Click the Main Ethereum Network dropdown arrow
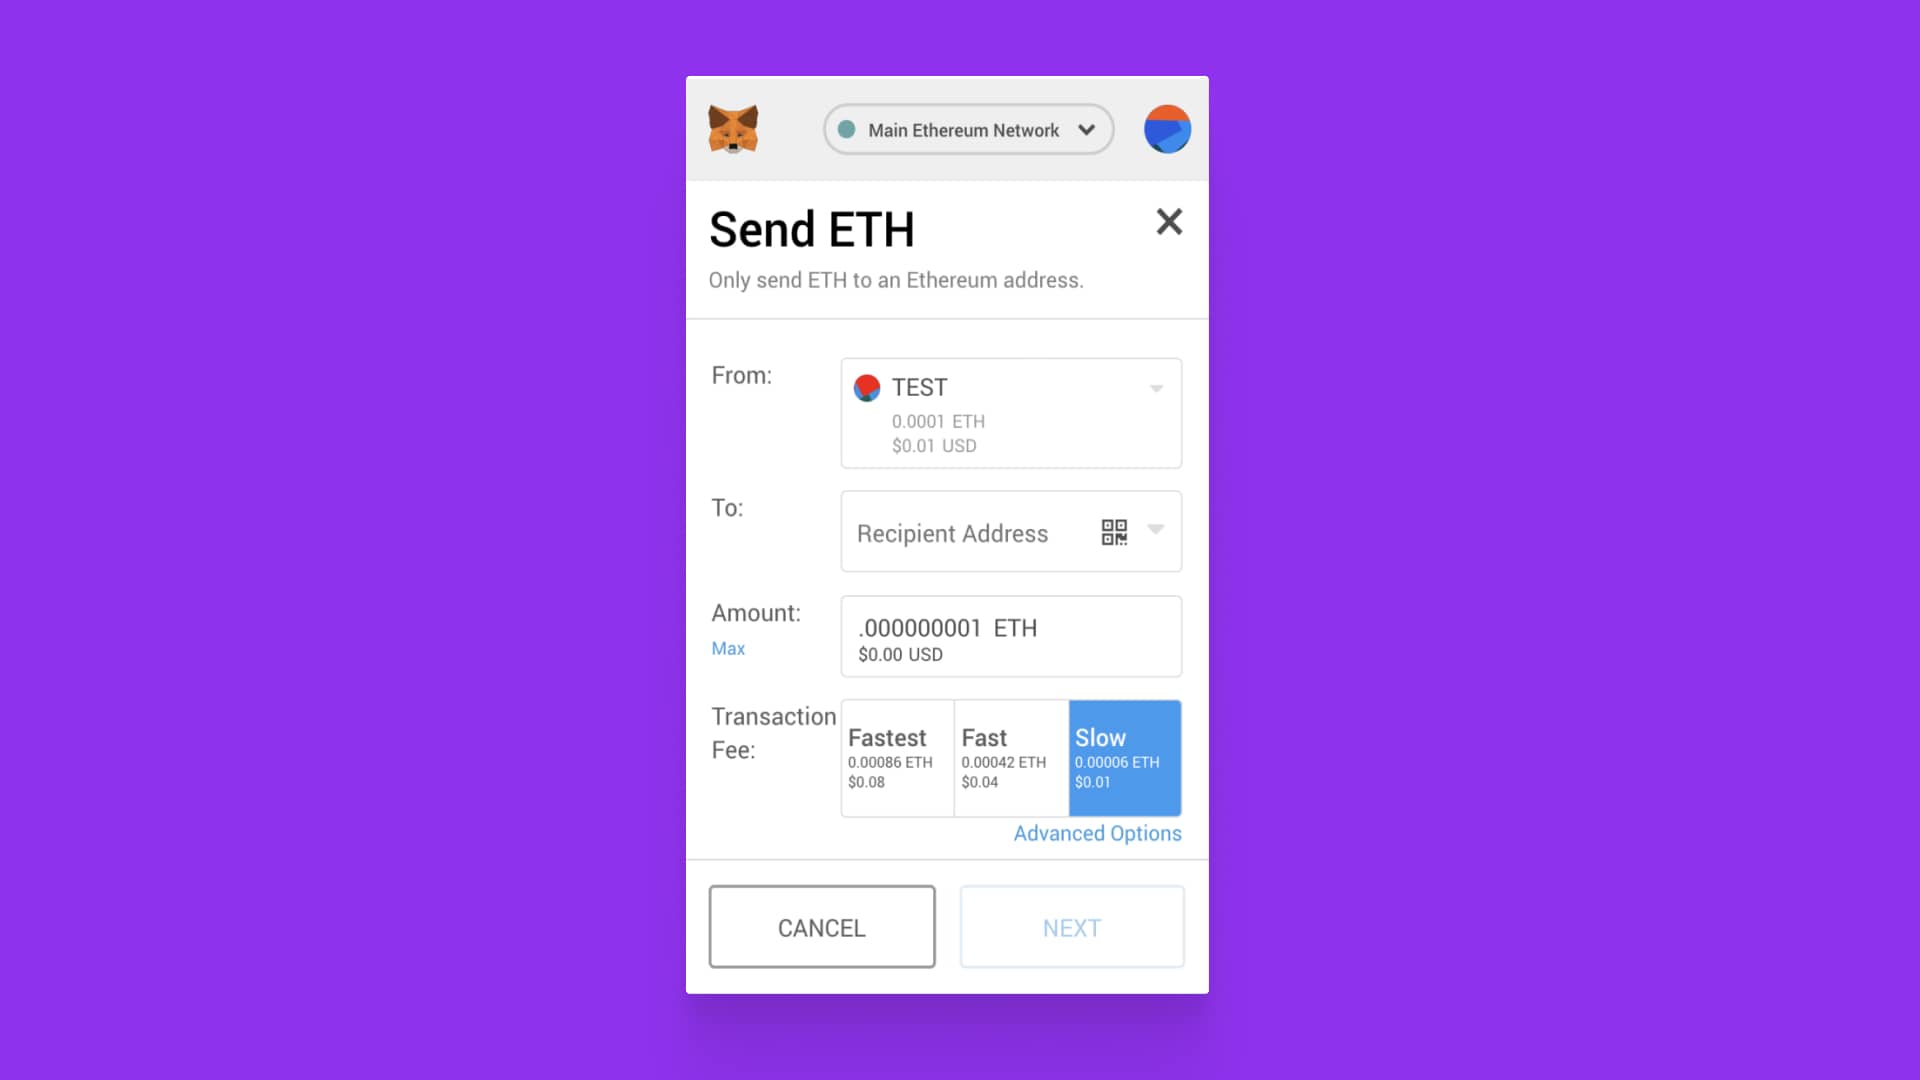The width and height of the screenshot is (1920, 1080). [1087, 128]
